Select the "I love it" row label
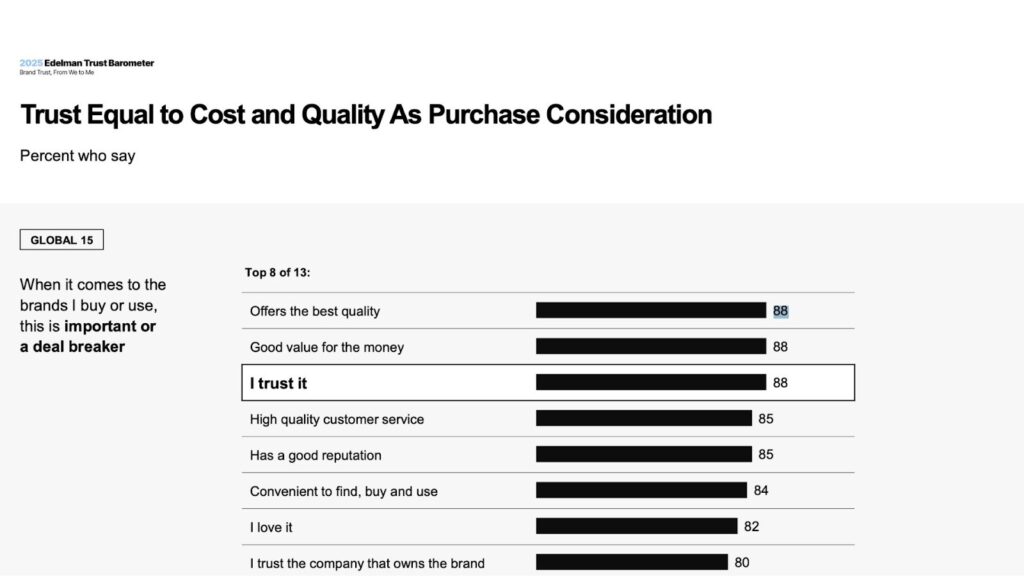This screenshot has width=1024, height=576. (271, 527)
